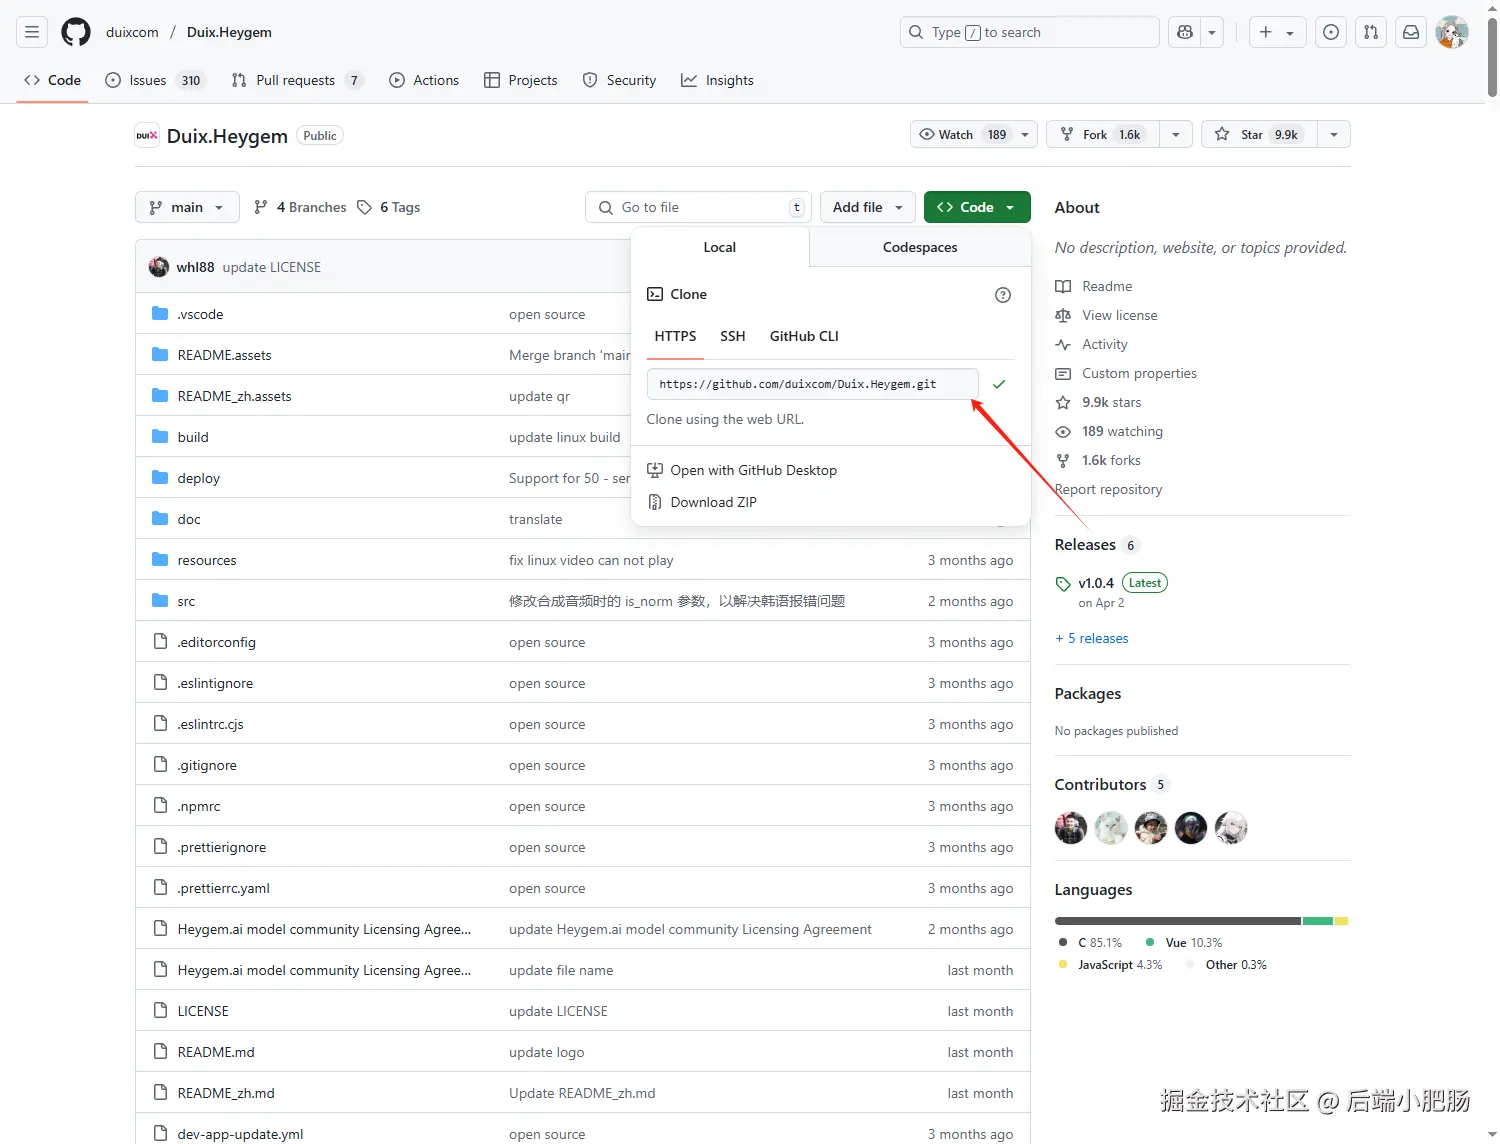
Task: Open the main branch selector
Action: (x=187, y=207)
